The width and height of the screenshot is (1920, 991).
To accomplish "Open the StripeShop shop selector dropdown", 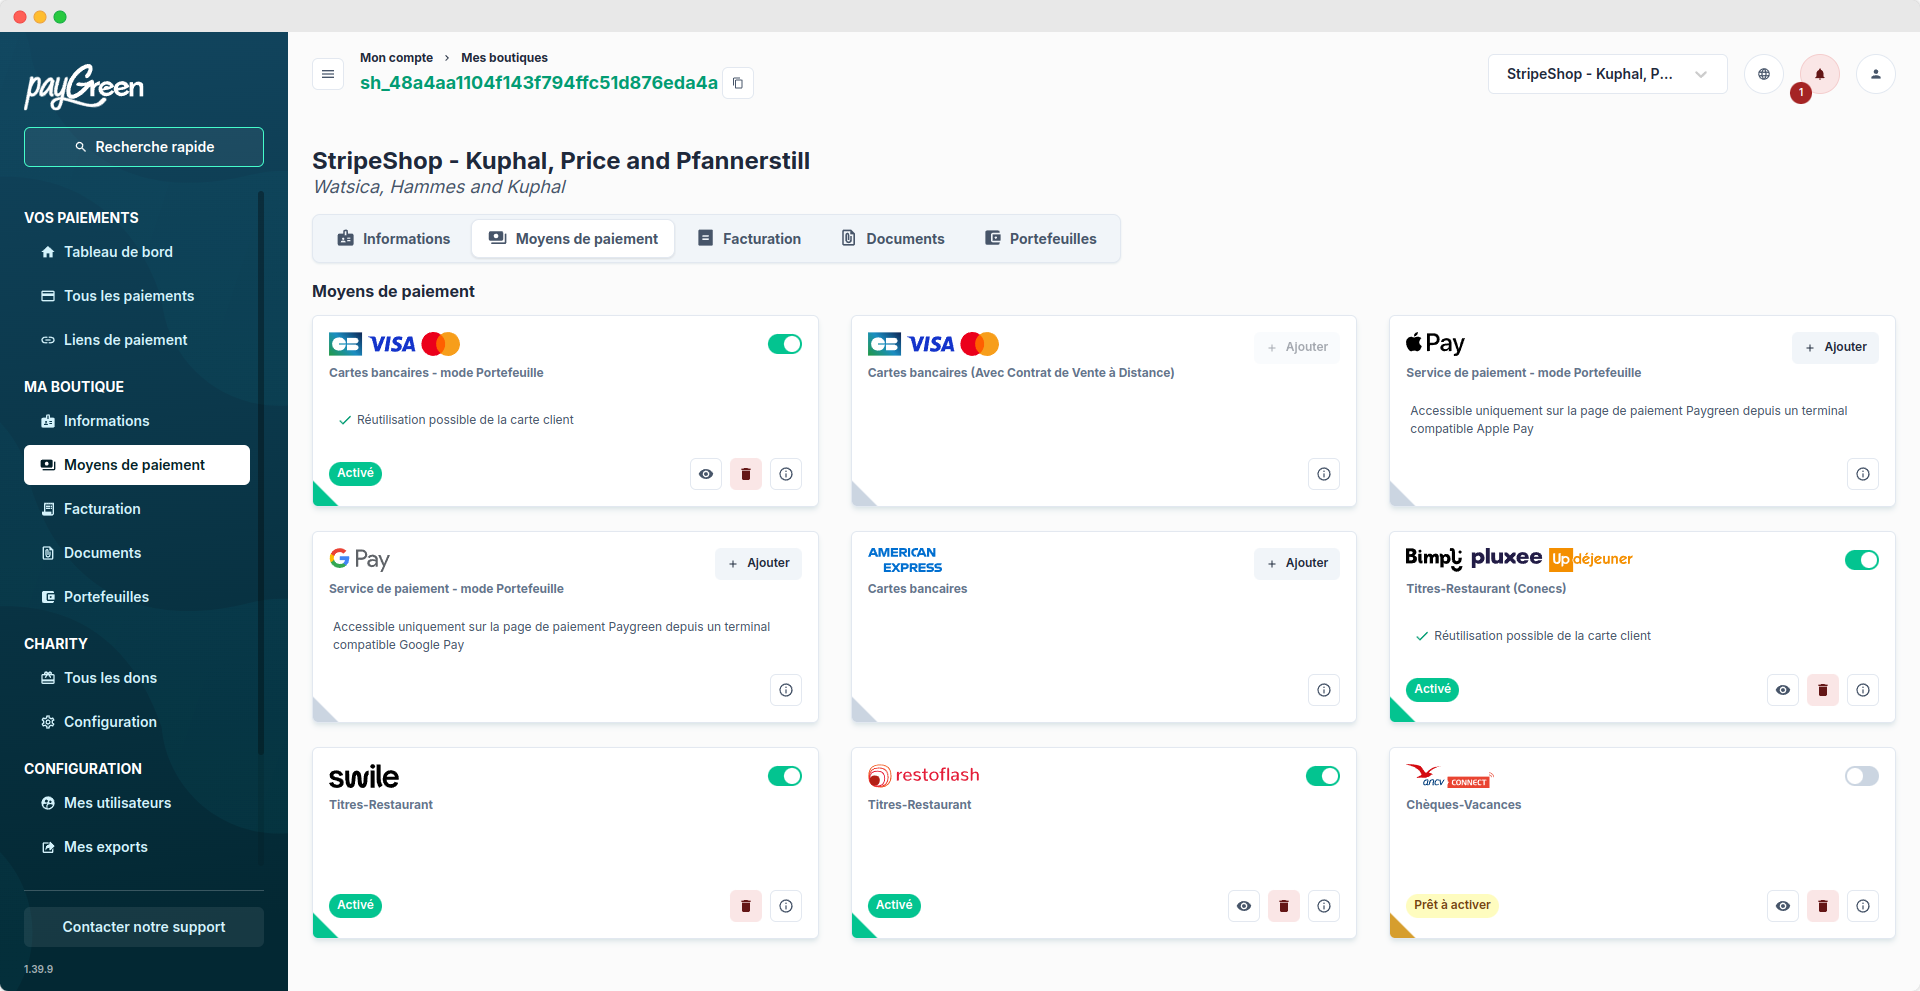I will coord(1606,74).
